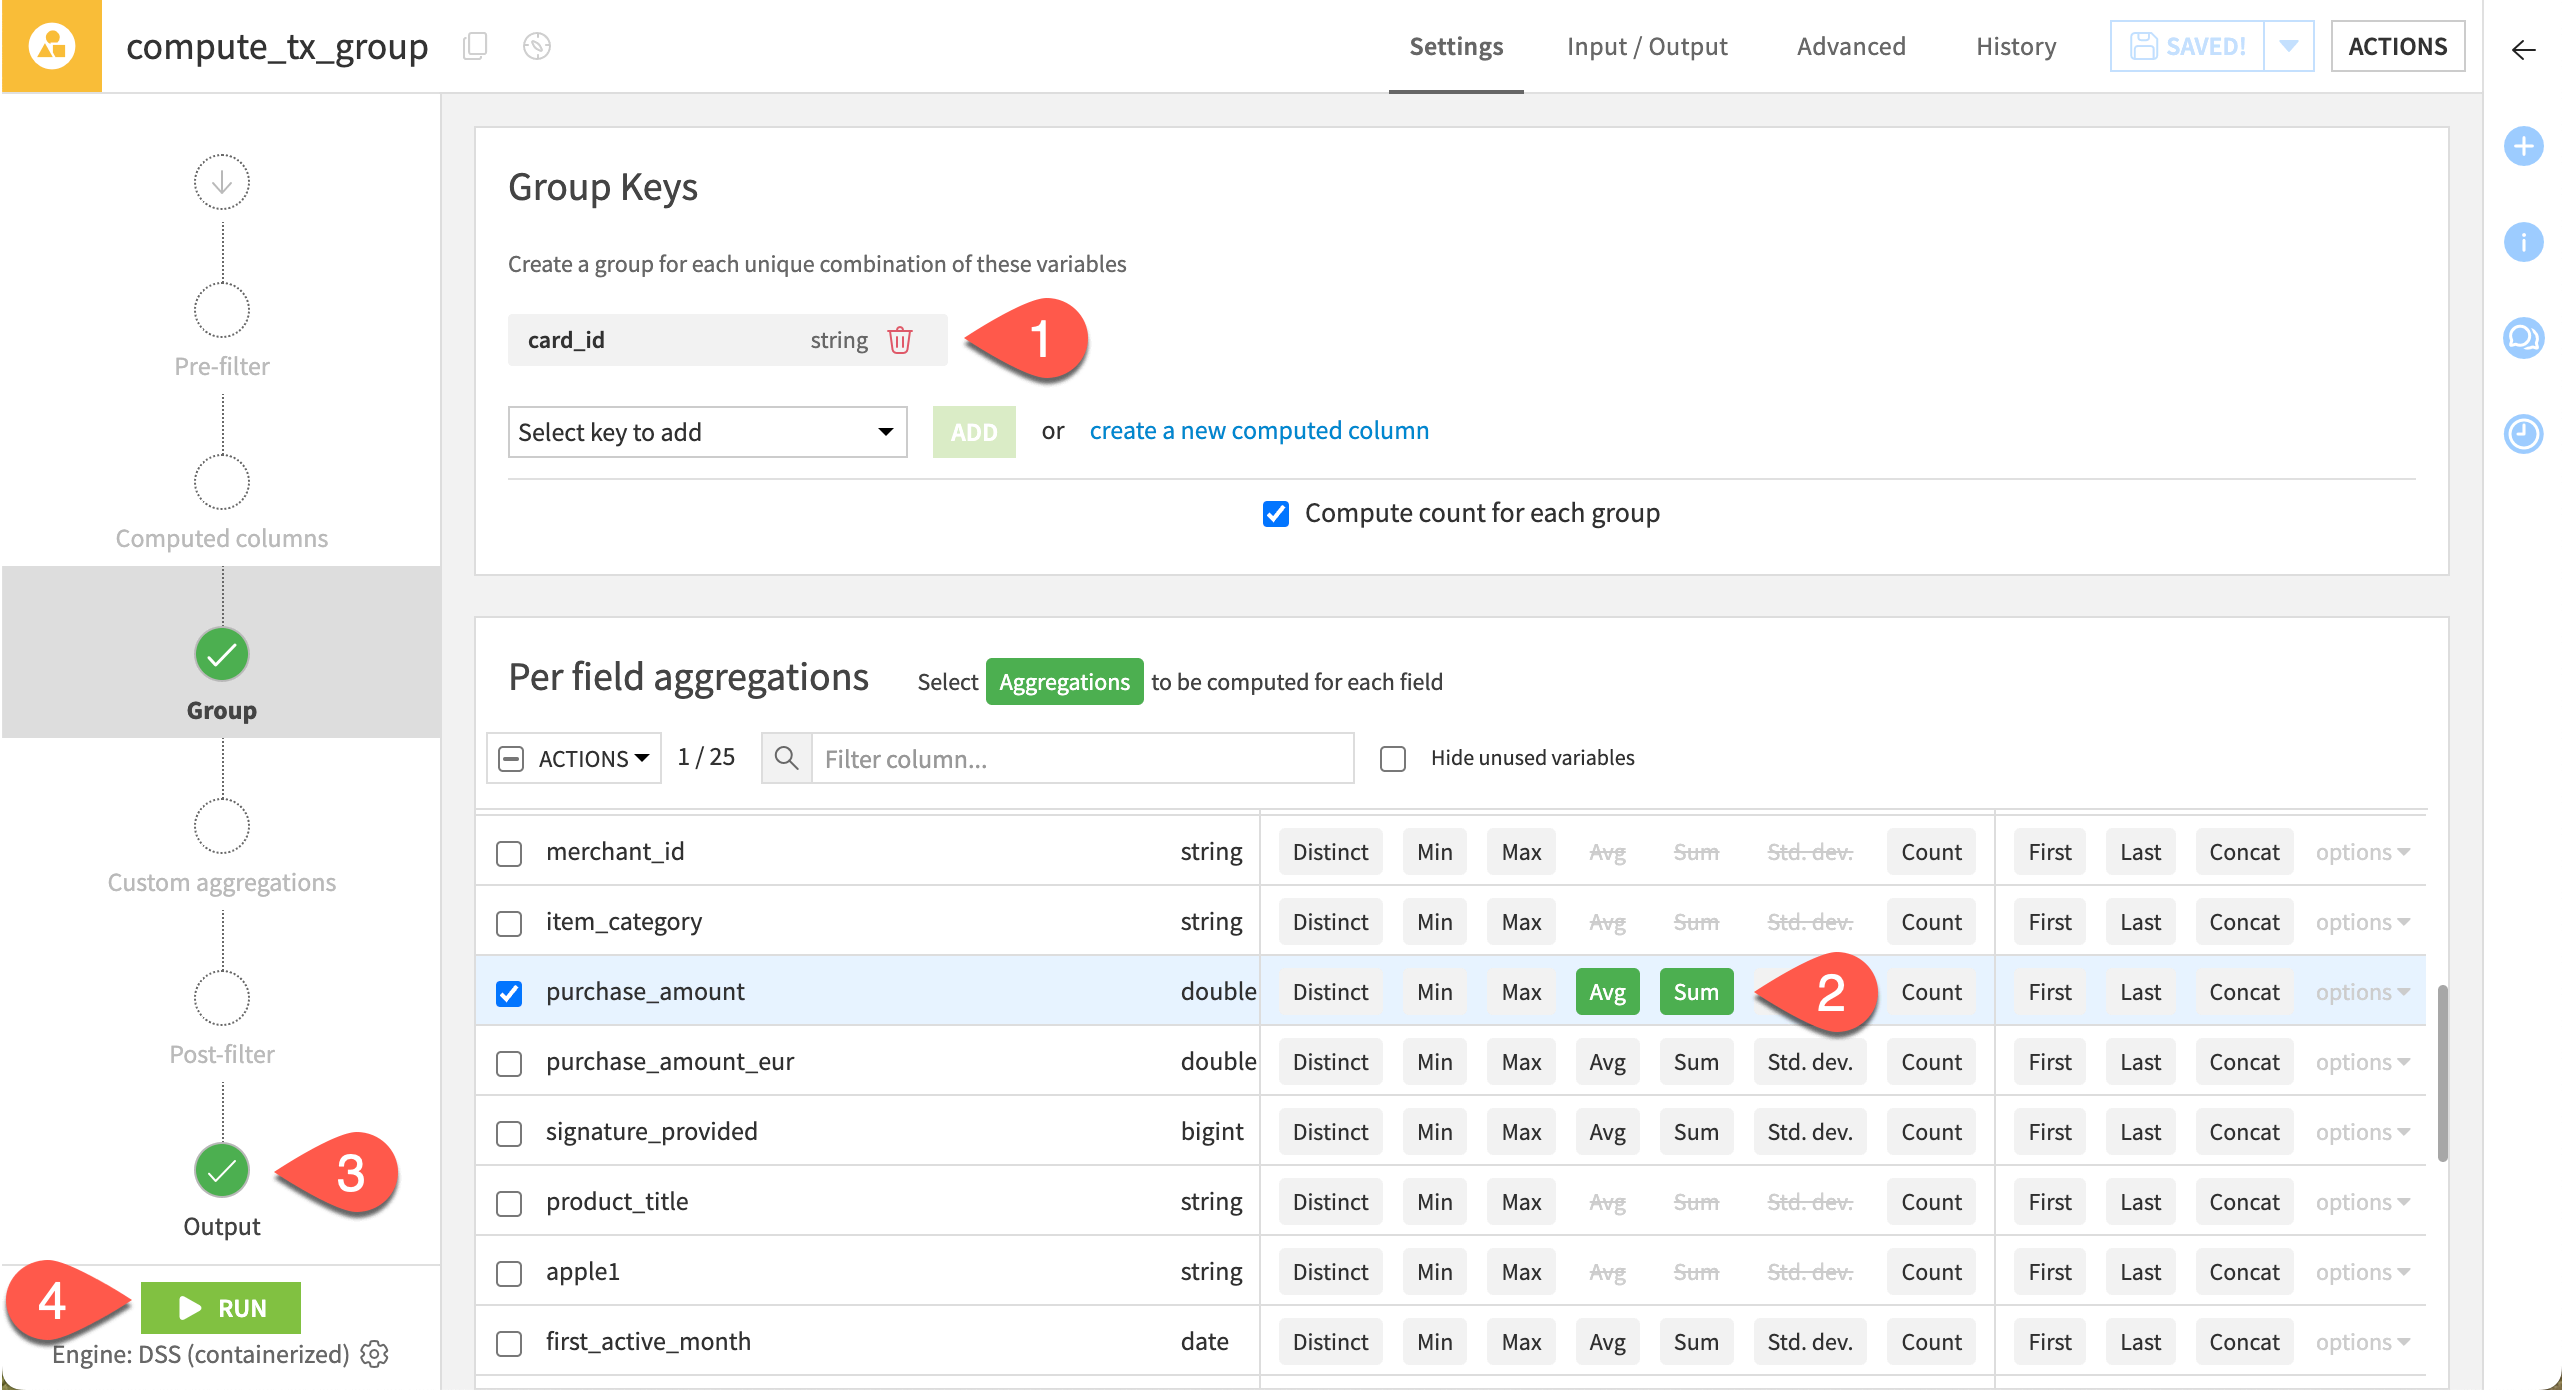The height and width of the screenshot is (1390, 2562).
Task: Open the Select key to add dropdown
Action: pyautogui.click(x=707, y=432)
